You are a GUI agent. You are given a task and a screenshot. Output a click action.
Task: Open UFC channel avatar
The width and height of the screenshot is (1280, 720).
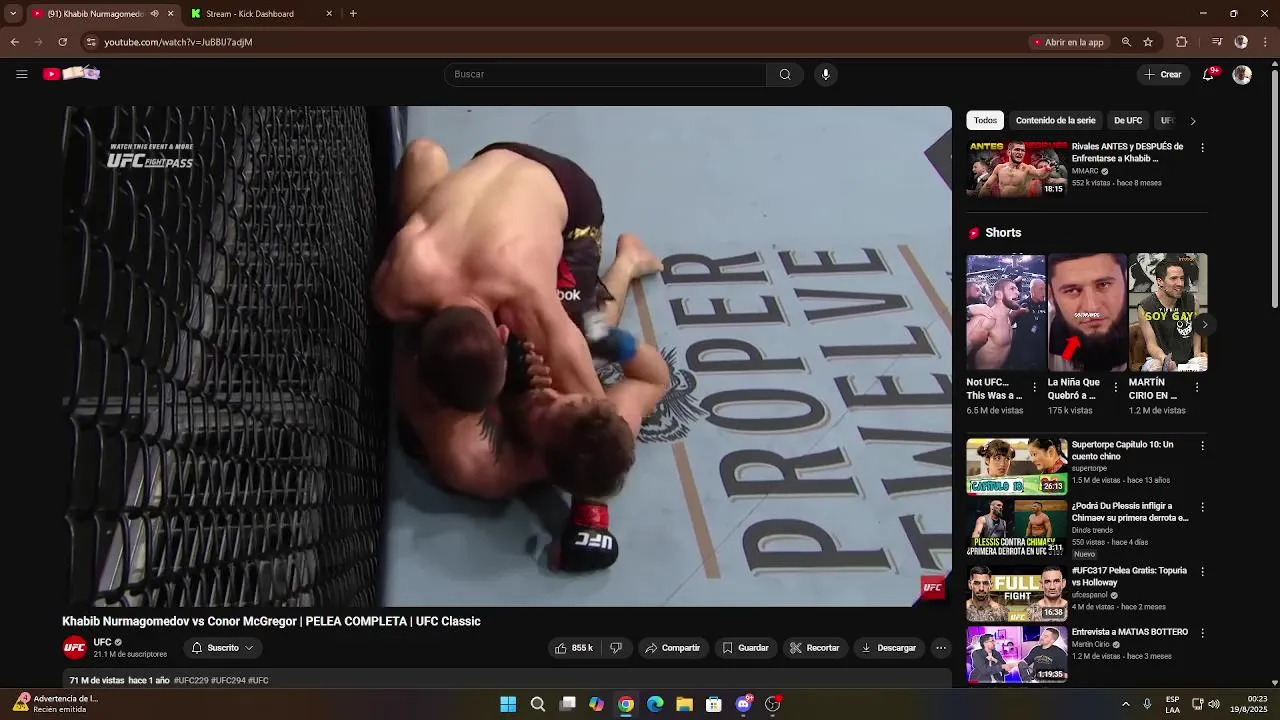tap(75, 648)
